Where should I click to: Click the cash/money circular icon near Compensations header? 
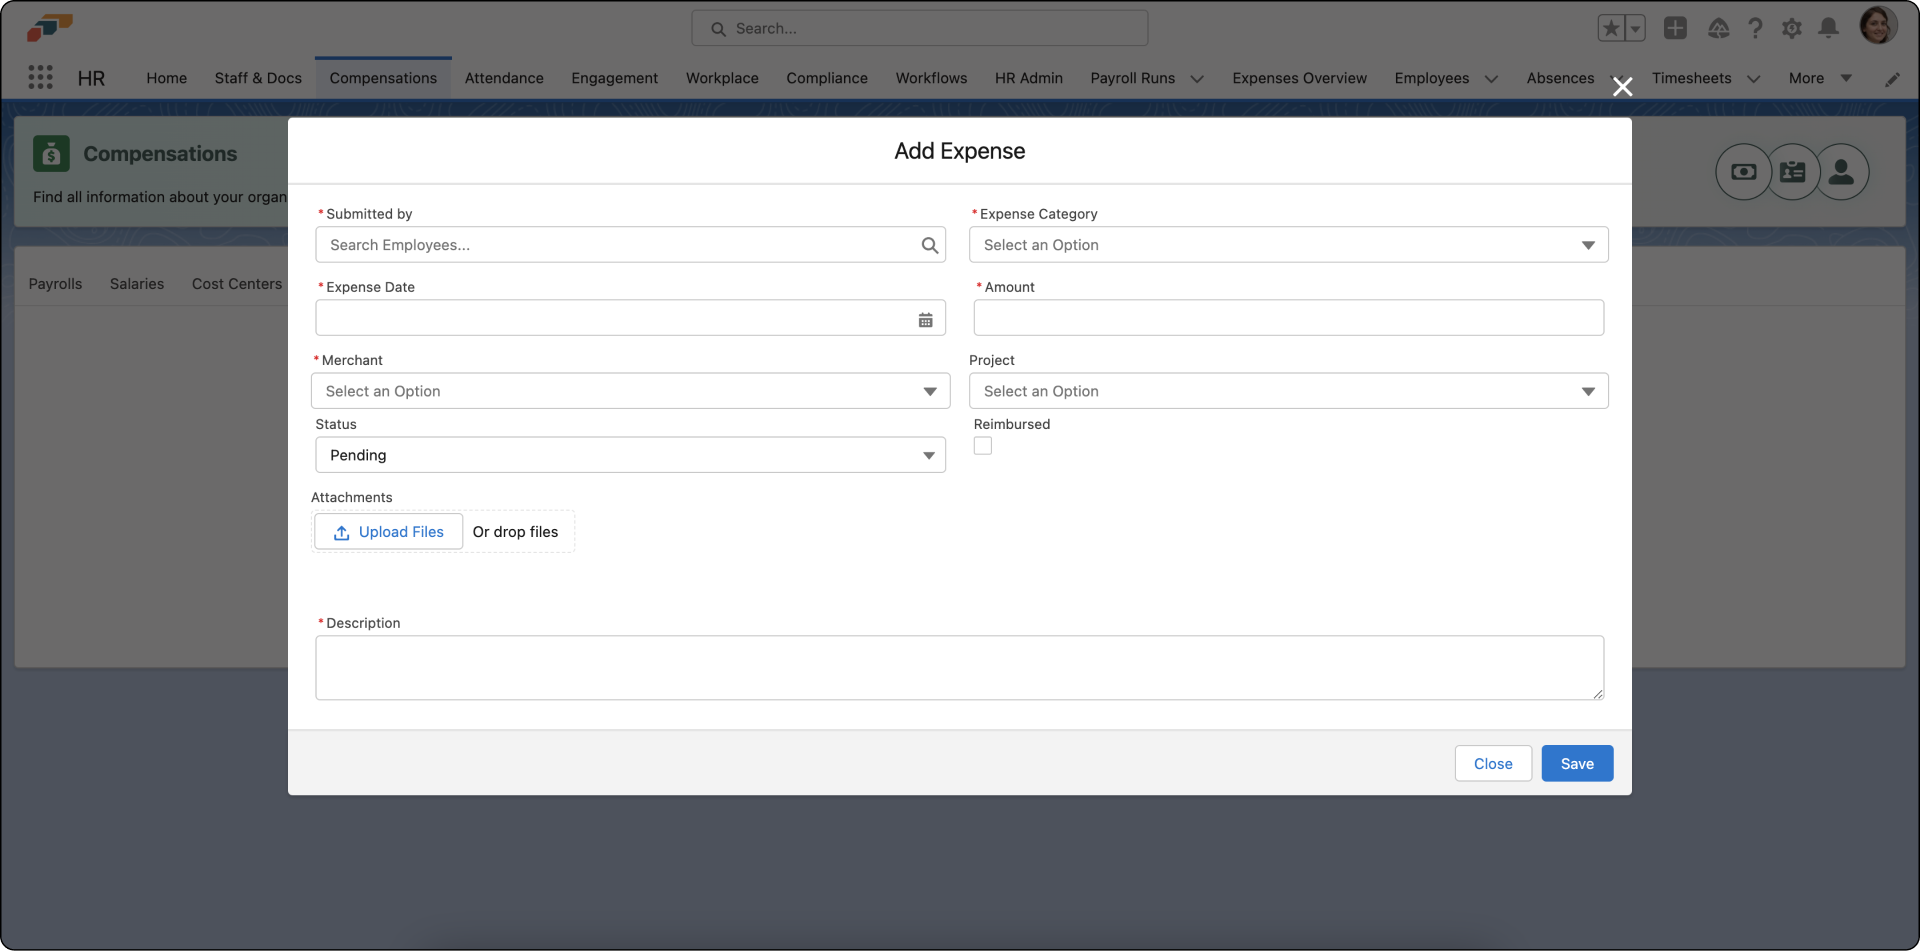(1743, 171)
